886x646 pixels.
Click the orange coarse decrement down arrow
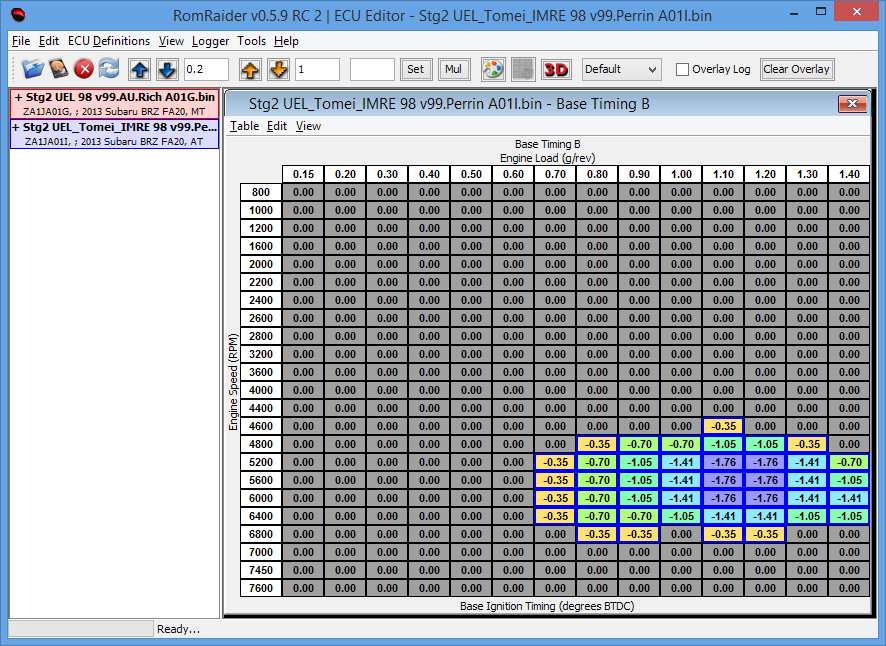pos(278,69)
